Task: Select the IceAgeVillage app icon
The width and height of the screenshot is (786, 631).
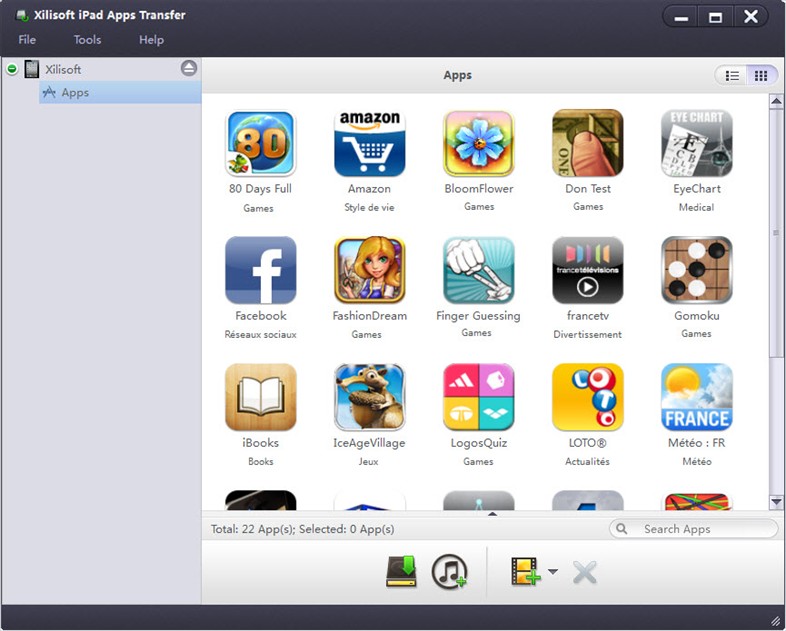Action: click(x=369, y=397)
